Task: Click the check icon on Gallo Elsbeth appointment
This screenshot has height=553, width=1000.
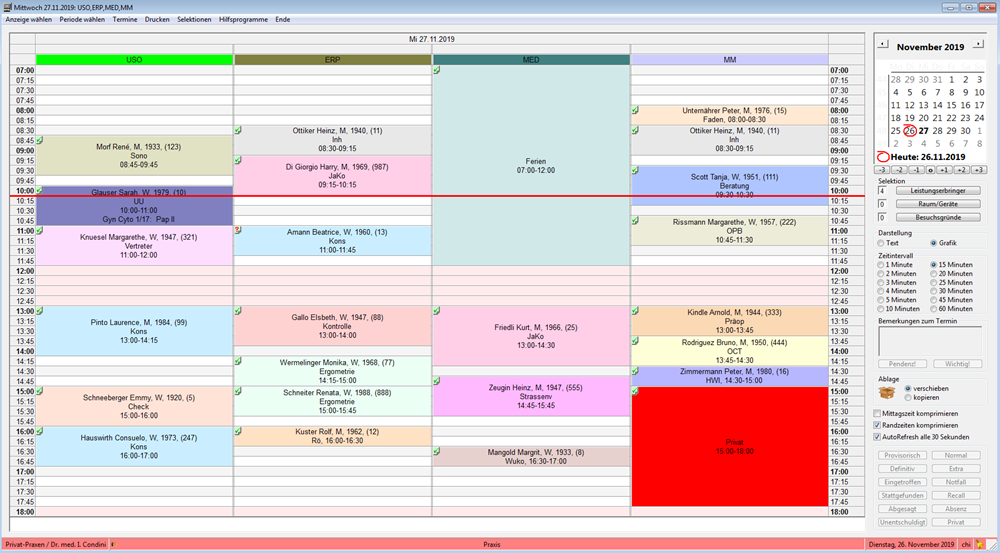Action: [239, 311]
